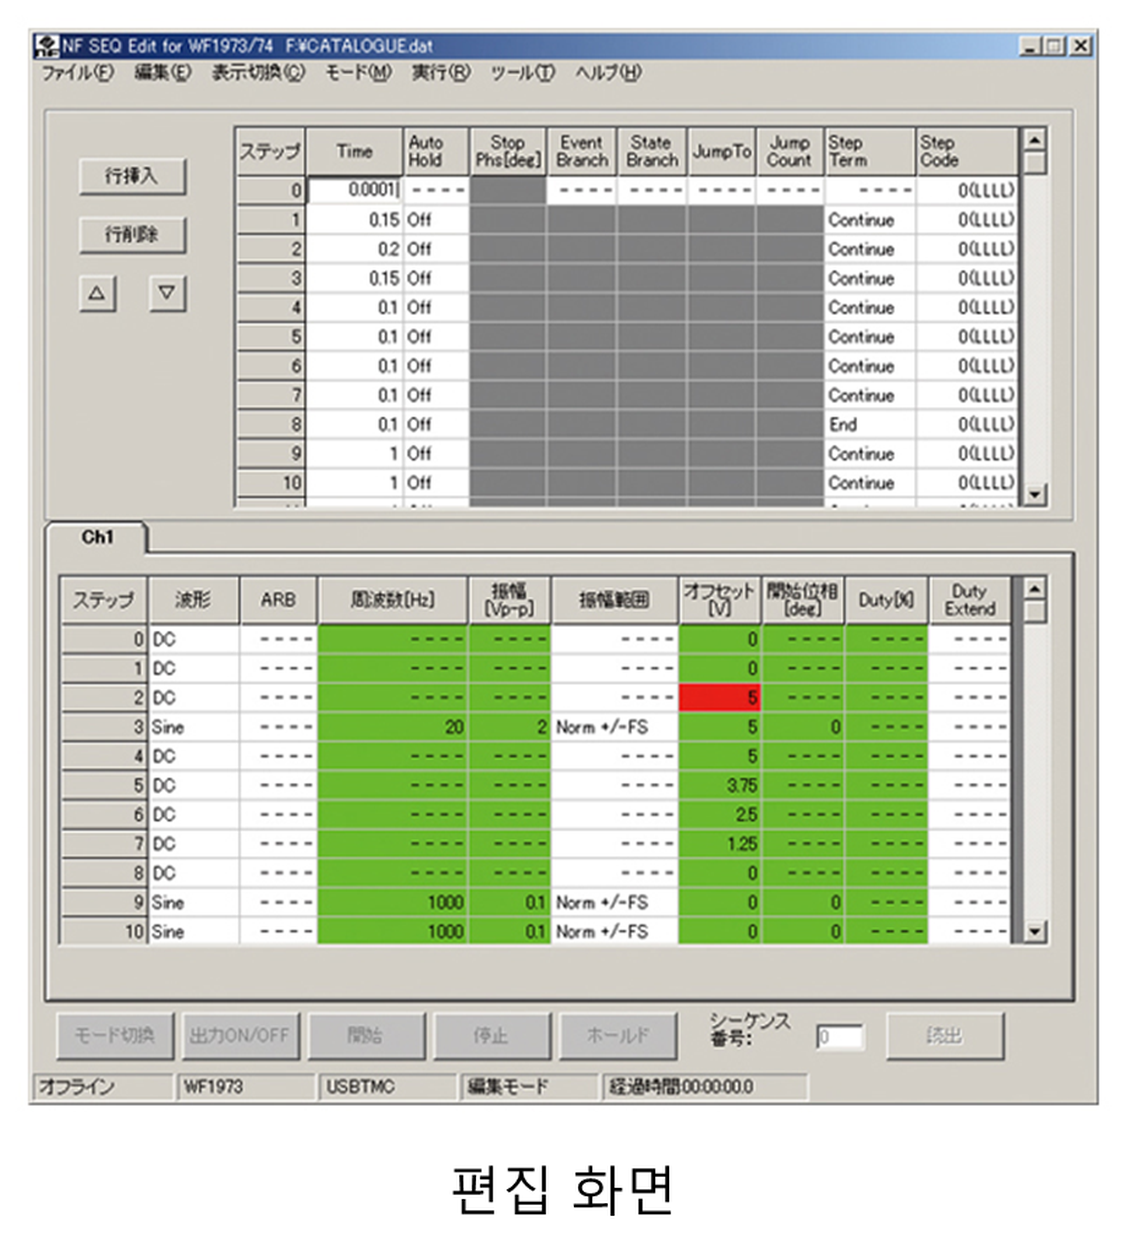
Task: Select Sine waveform cell in step 3
Action: click(194, 727)
